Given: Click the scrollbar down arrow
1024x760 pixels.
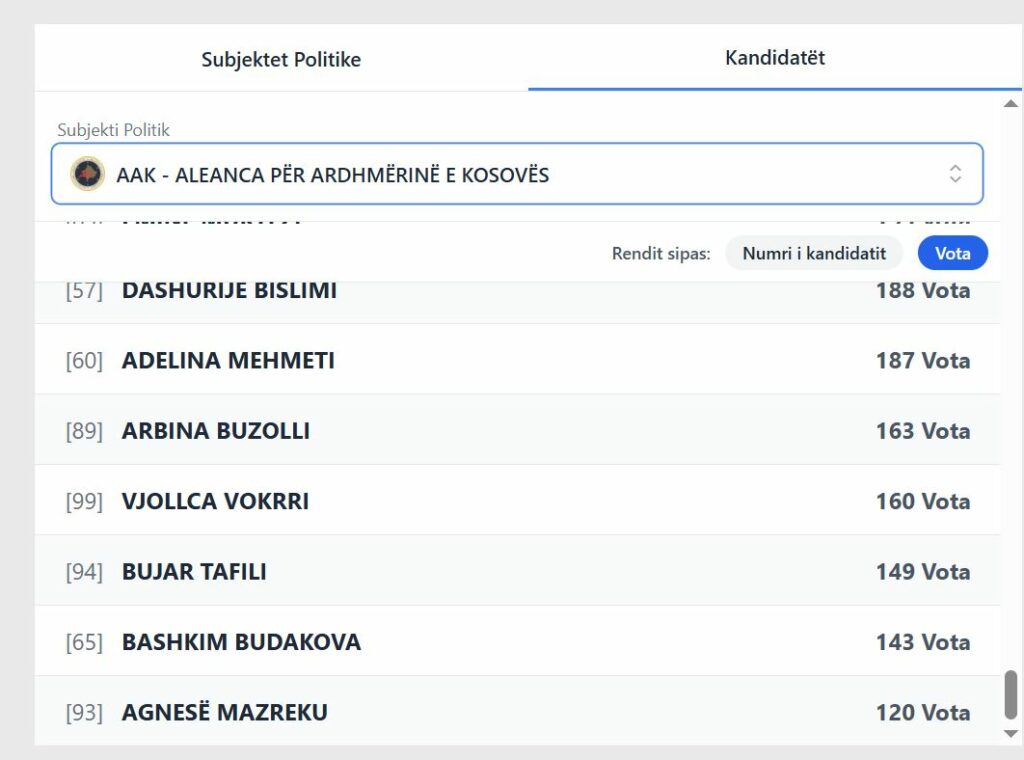Looking at the screenshot, I should point(1011,734).
